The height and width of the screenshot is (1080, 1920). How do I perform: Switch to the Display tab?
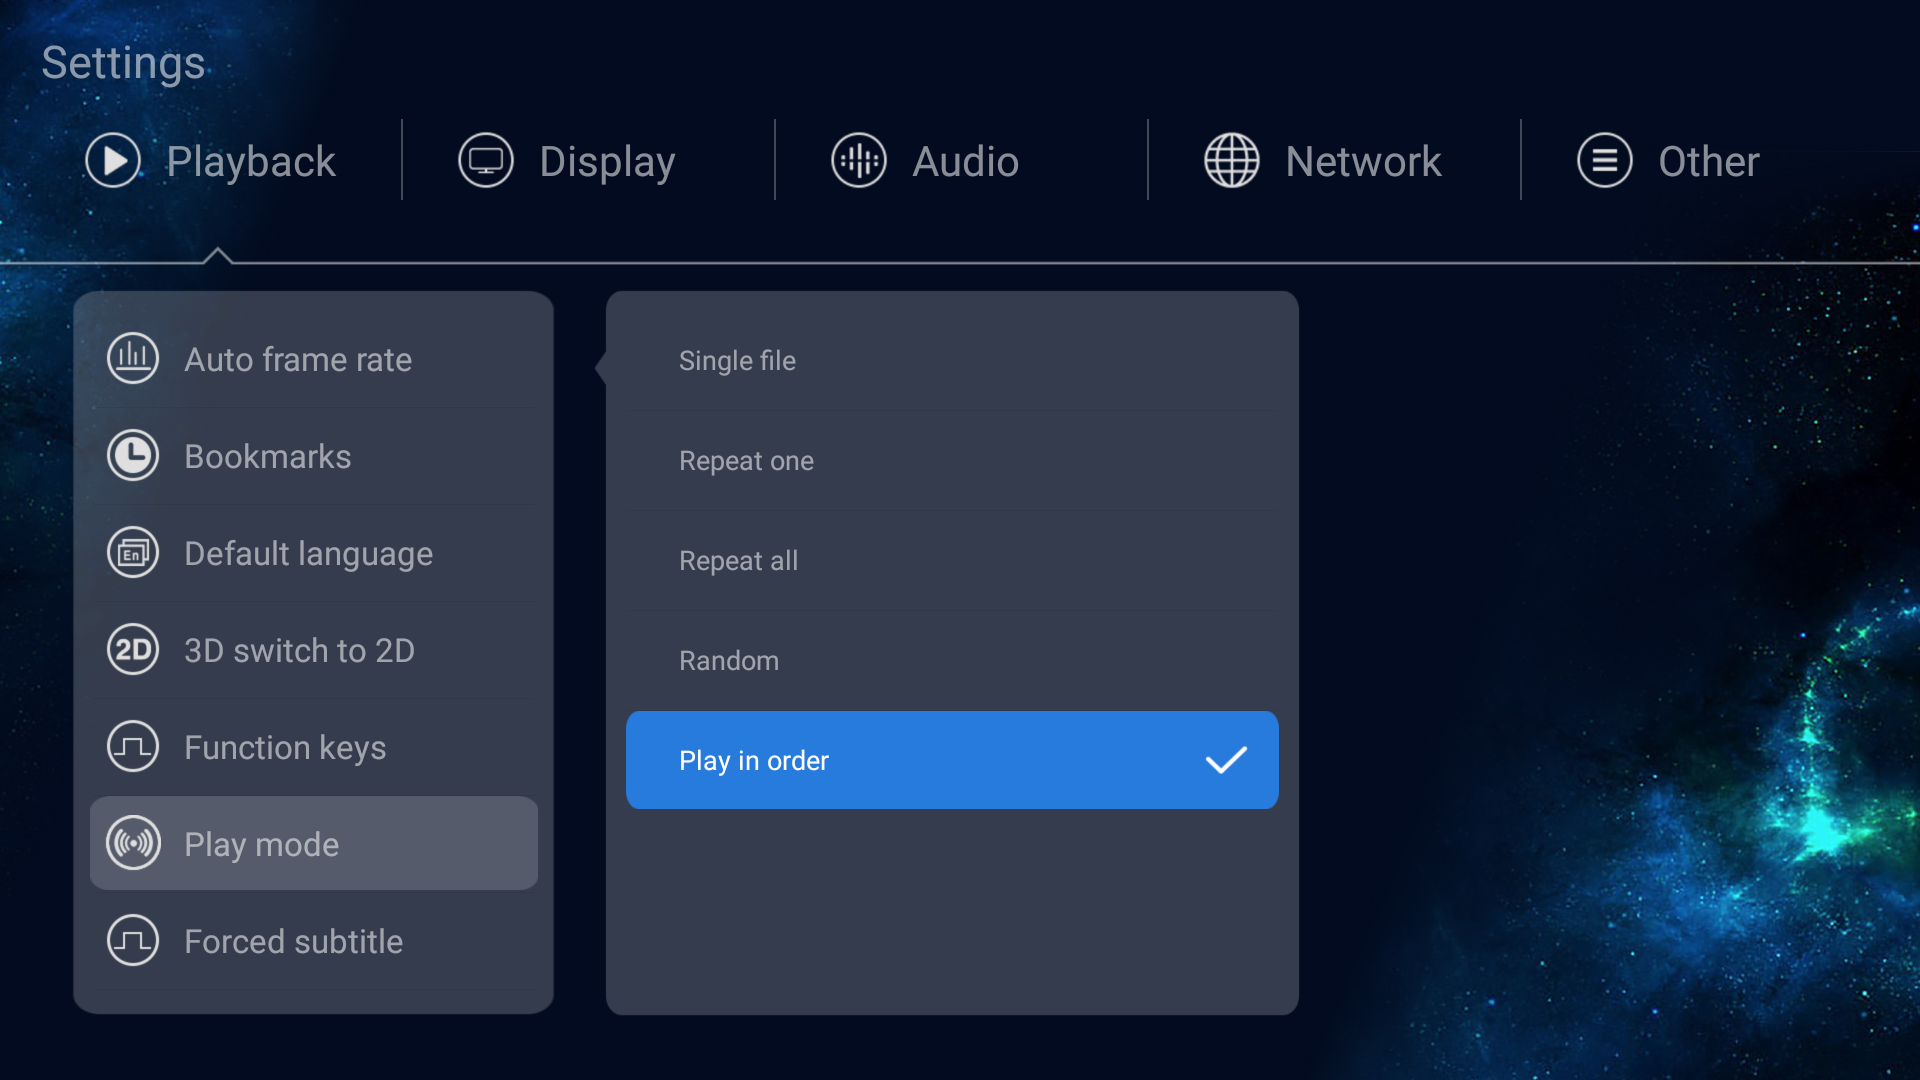tap(568, 161)
